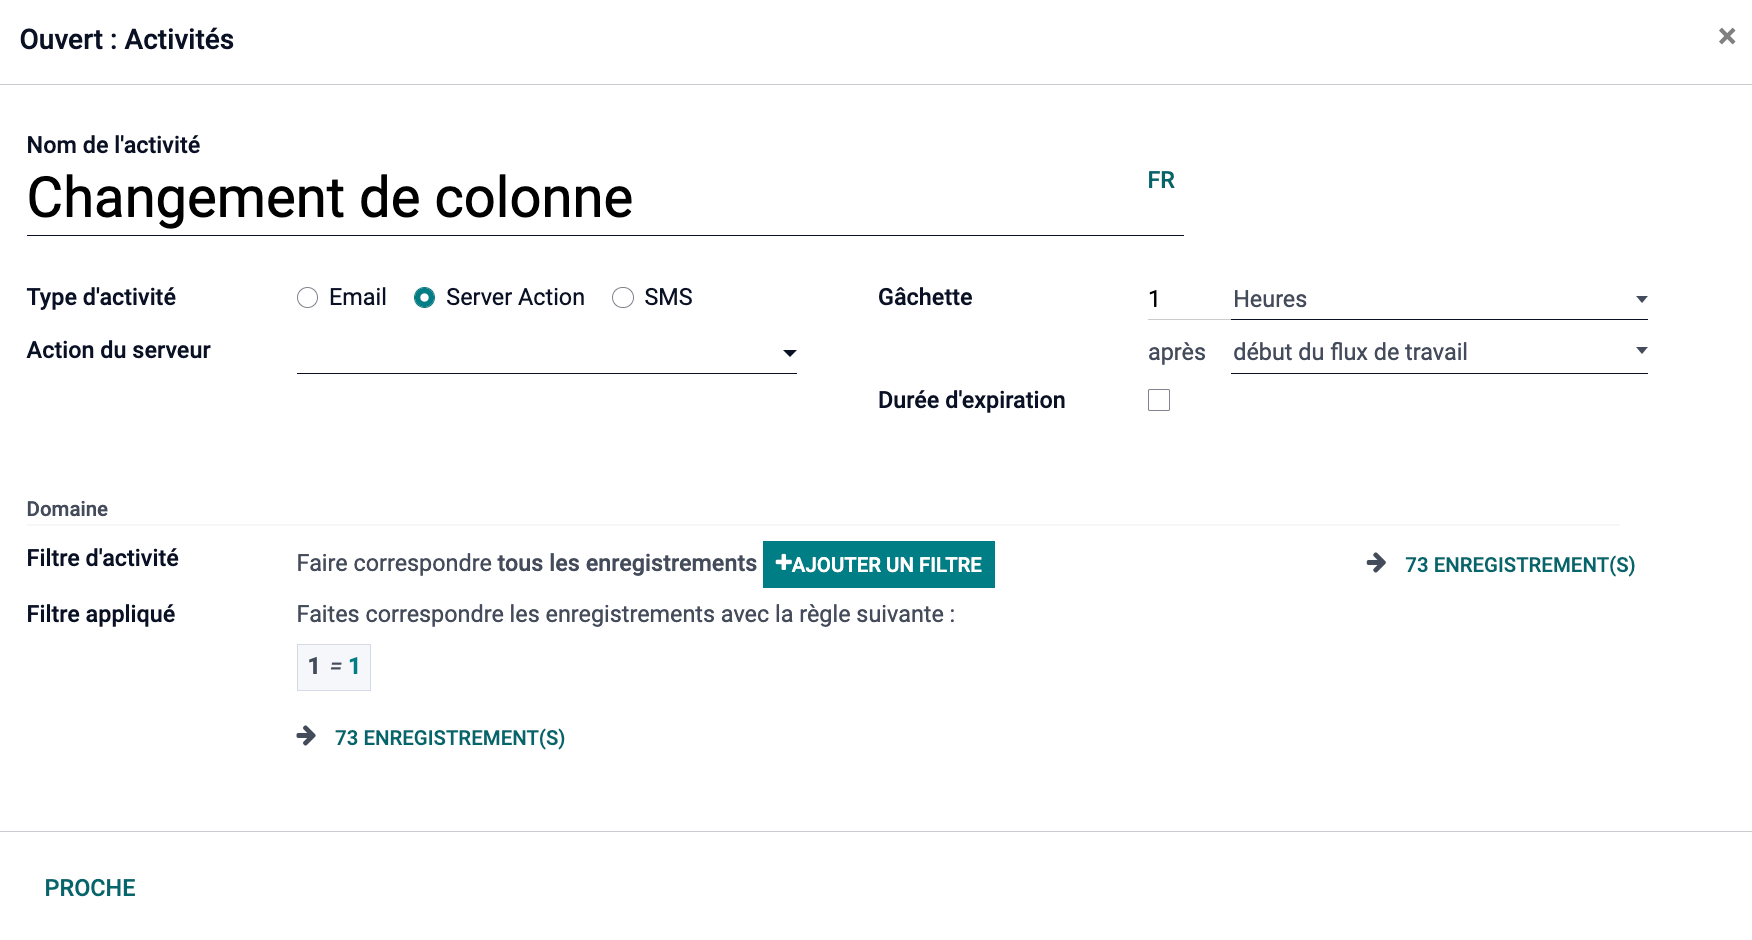The width and height of the screenshot is (1752, 940).
Task: Click the PROCHE button
Action: 89,887
